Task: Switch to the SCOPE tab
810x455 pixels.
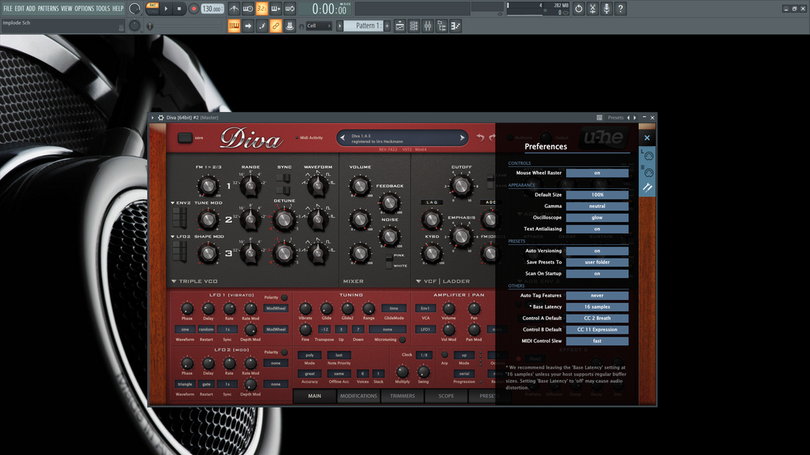Action: (x=446, y=396)
